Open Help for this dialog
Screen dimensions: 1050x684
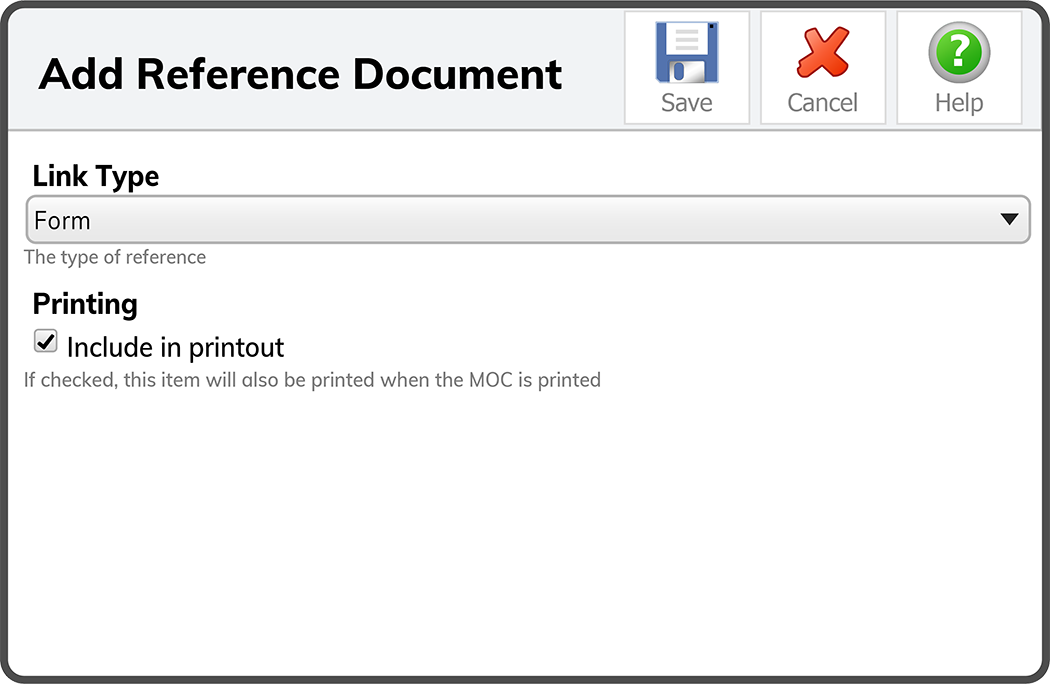coord(958,68)
